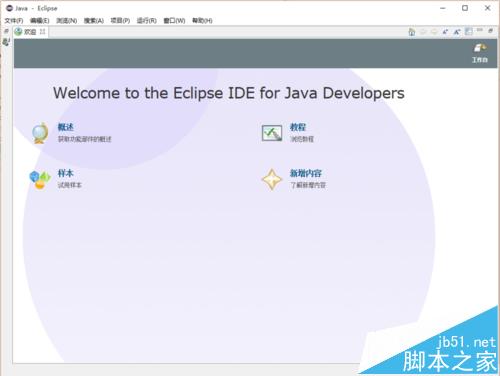The height and width of the screenshot is (376, 500).
Task: Click the Eclipse logo in title bar
Action: 9,8
